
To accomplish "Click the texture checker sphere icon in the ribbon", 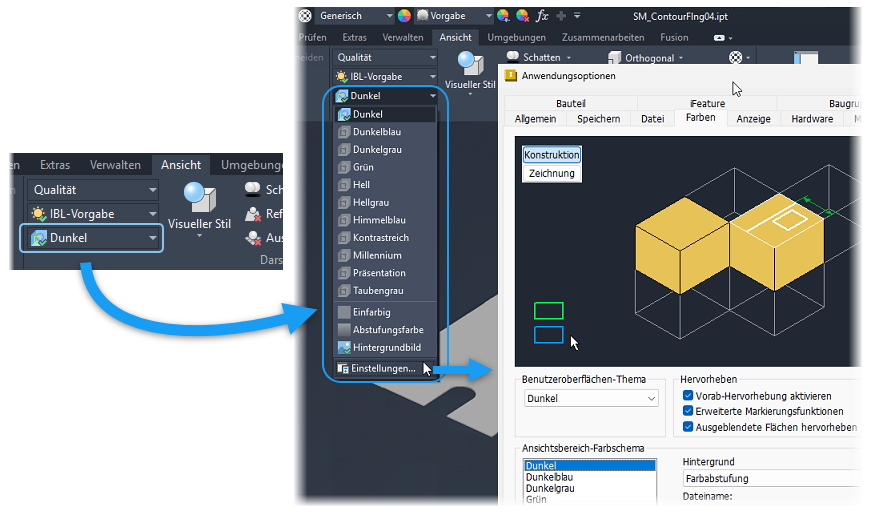I will (x=736, y=57).
